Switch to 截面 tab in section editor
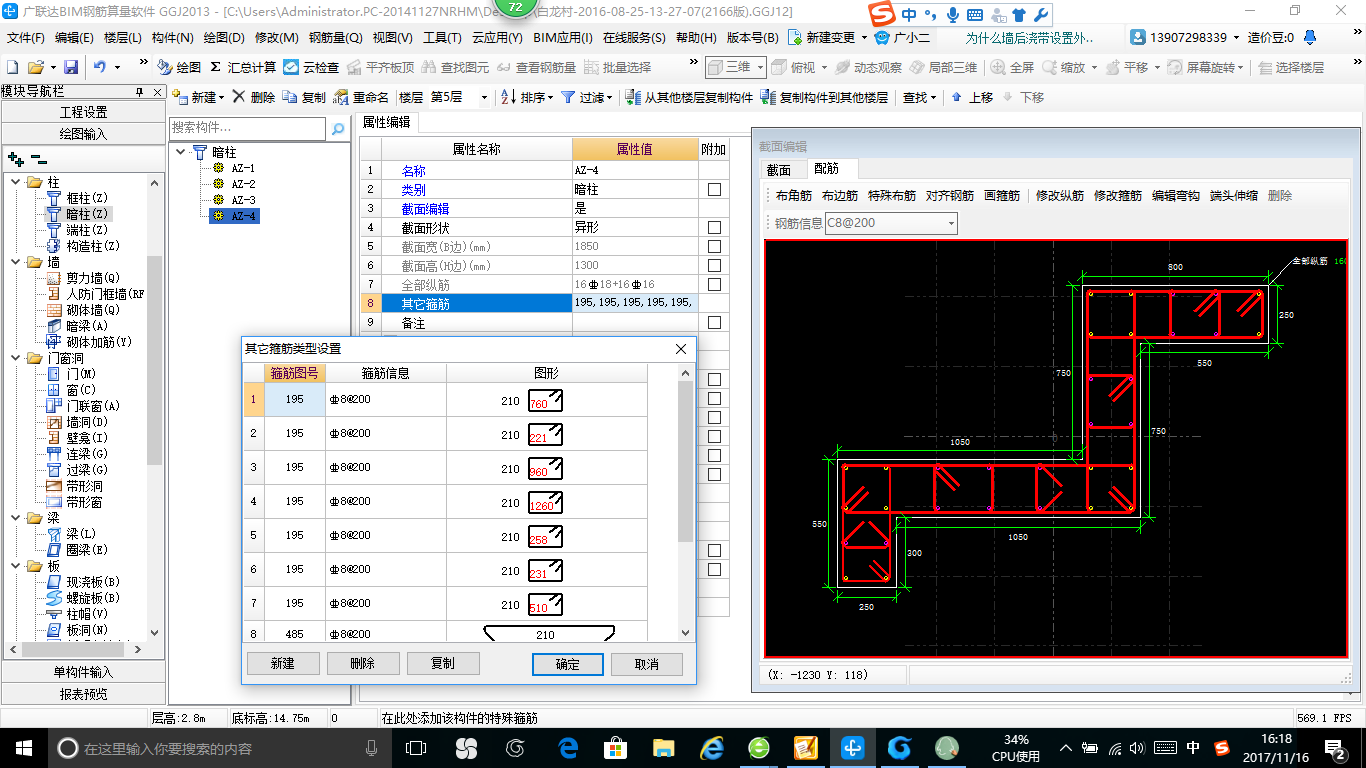The width and height of the screenshot is (1366, 768). [x=779, y=170]
